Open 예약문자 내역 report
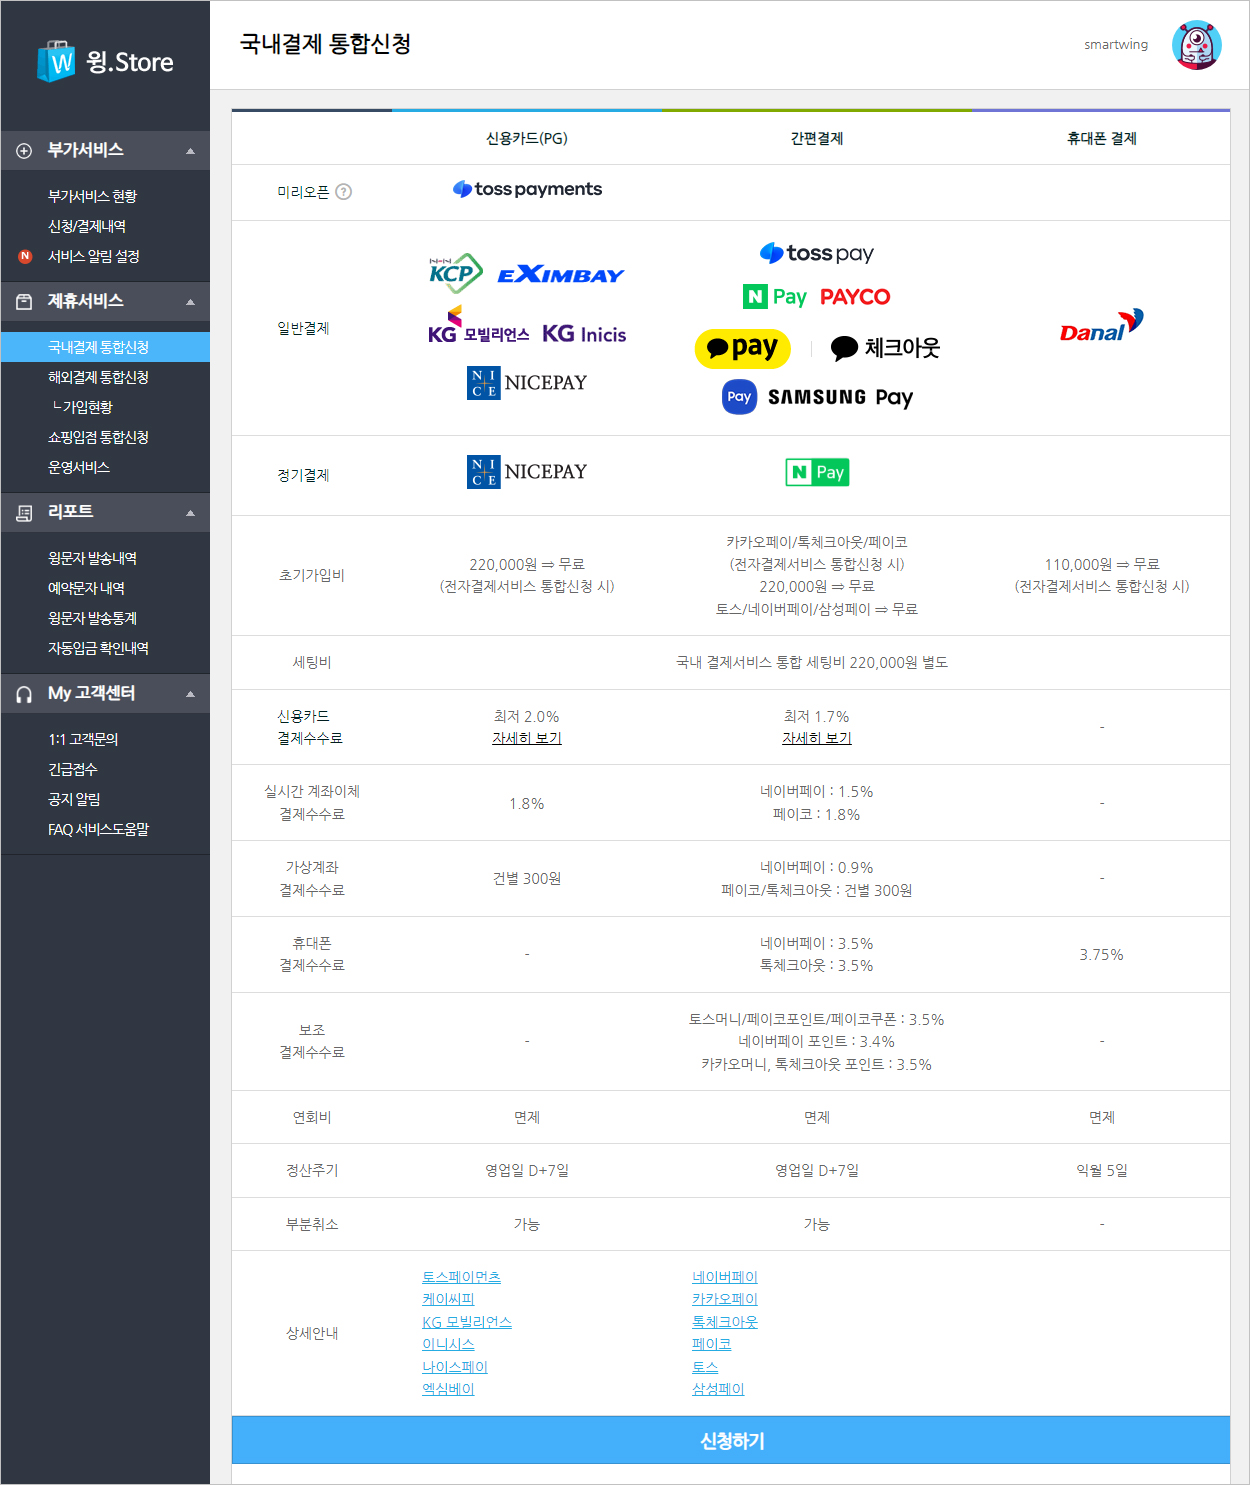1250x1485 pixels. coord(86,588)
